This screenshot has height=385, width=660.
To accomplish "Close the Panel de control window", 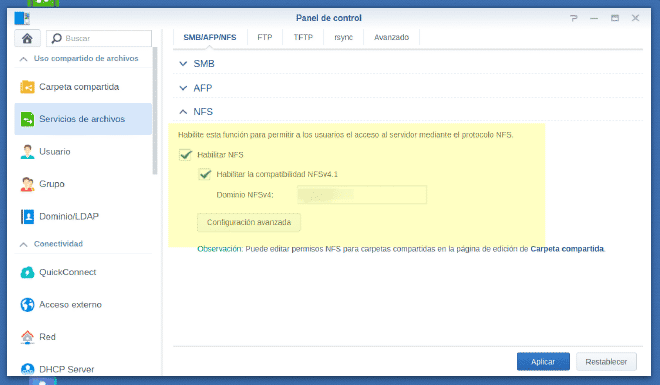I will click(x=636, y=18).
